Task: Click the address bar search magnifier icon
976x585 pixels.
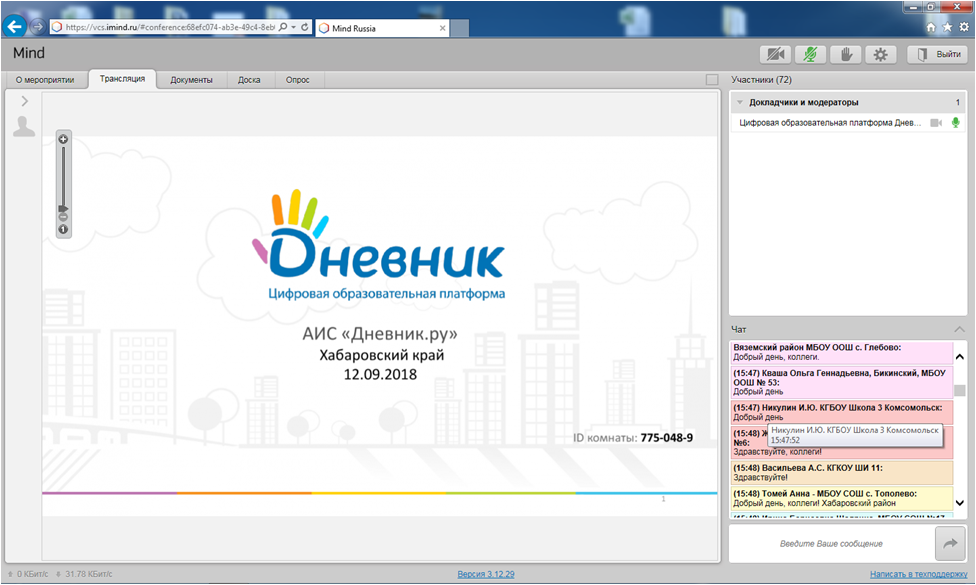Action: point(283,27)
